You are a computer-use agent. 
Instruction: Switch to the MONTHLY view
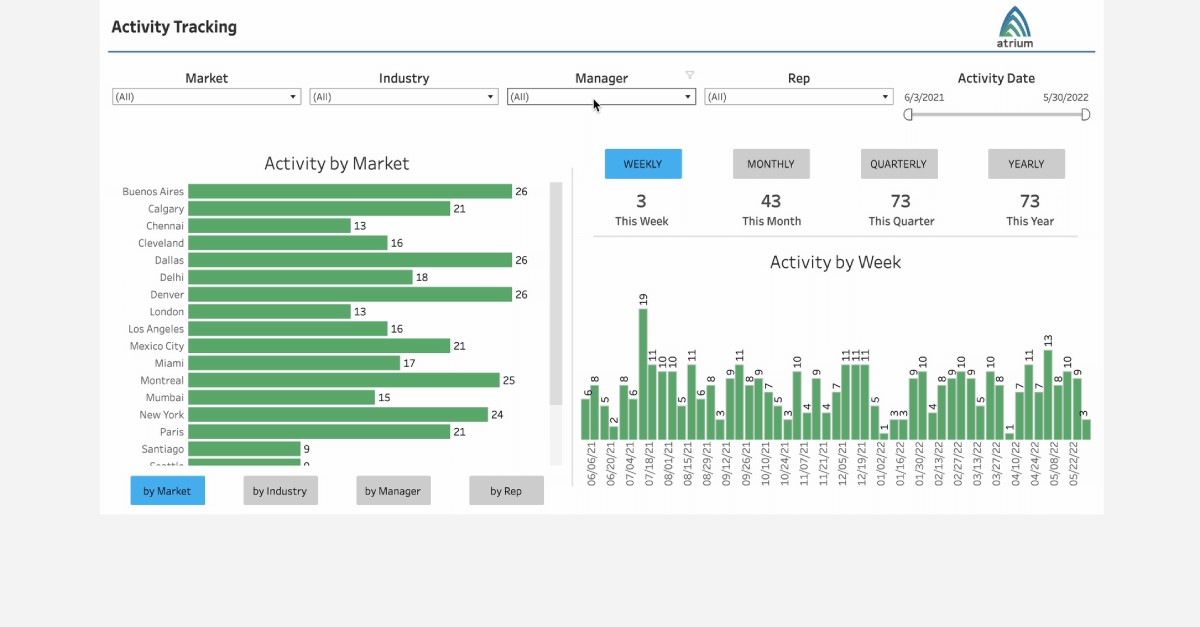click(771, 163)
